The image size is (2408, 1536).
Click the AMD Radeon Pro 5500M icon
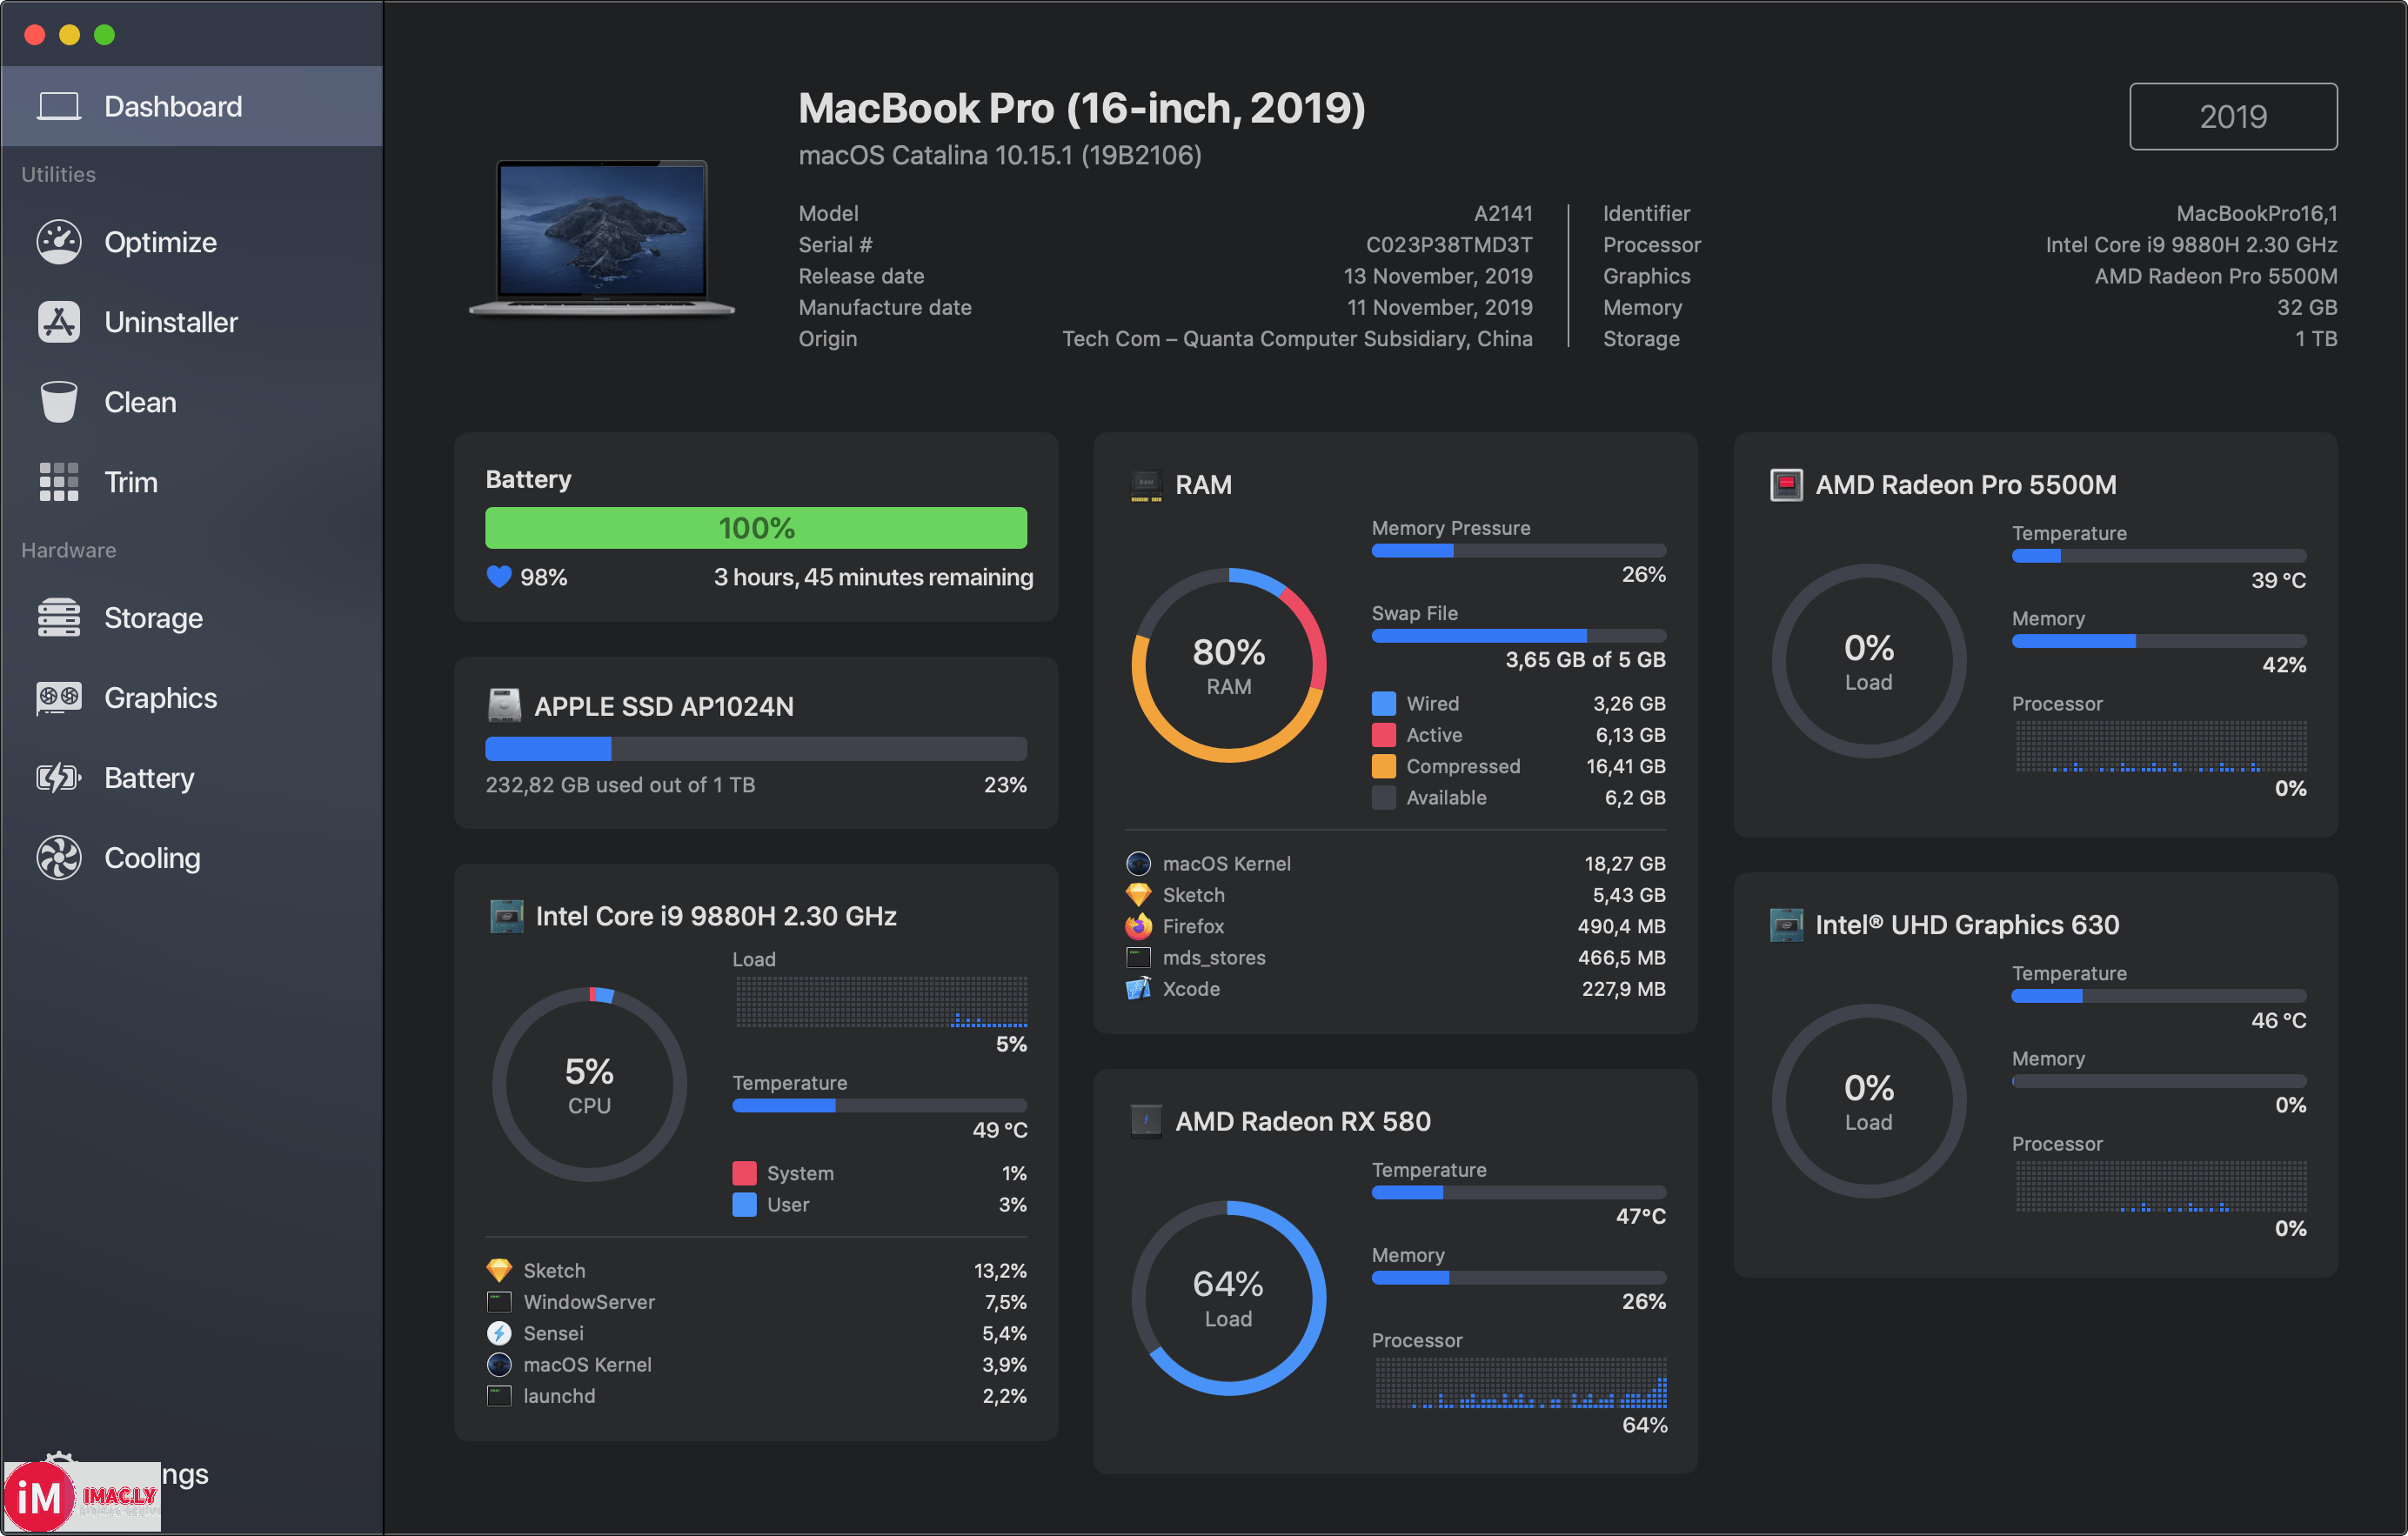[x=1786, y=485]
